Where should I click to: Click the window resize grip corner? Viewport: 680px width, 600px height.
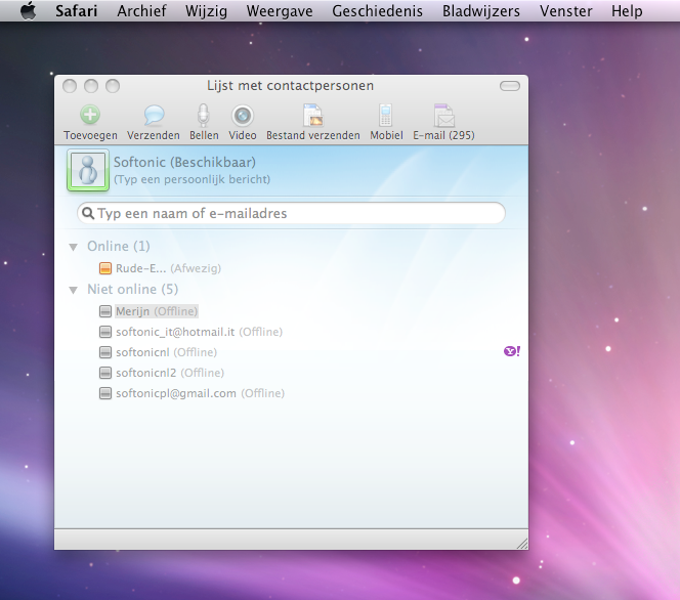[522, 544]
